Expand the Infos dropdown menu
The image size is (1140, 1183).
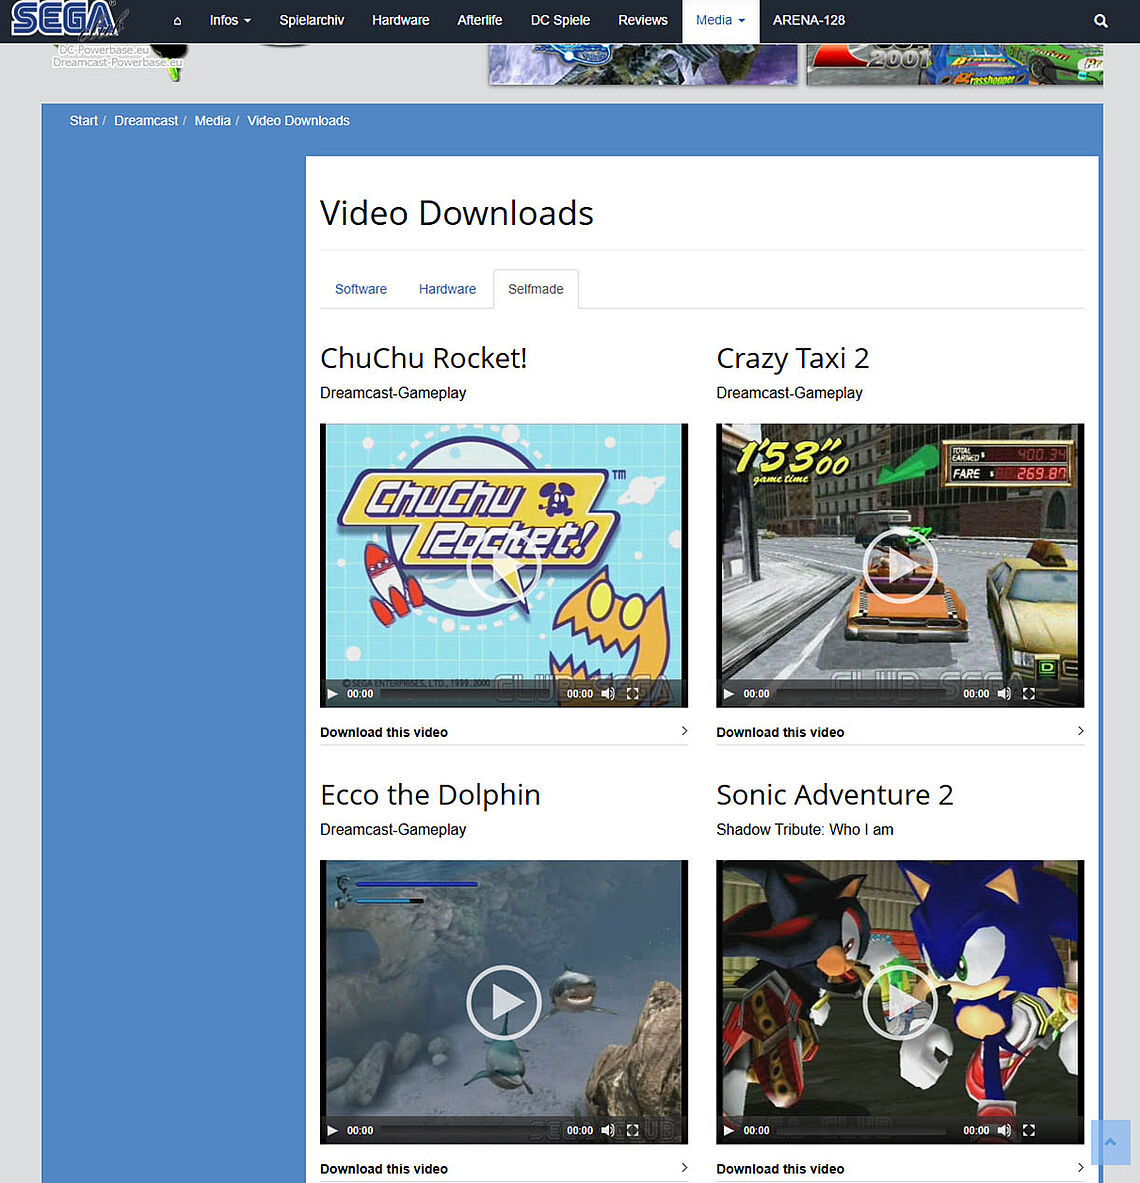tap(230, 20)
